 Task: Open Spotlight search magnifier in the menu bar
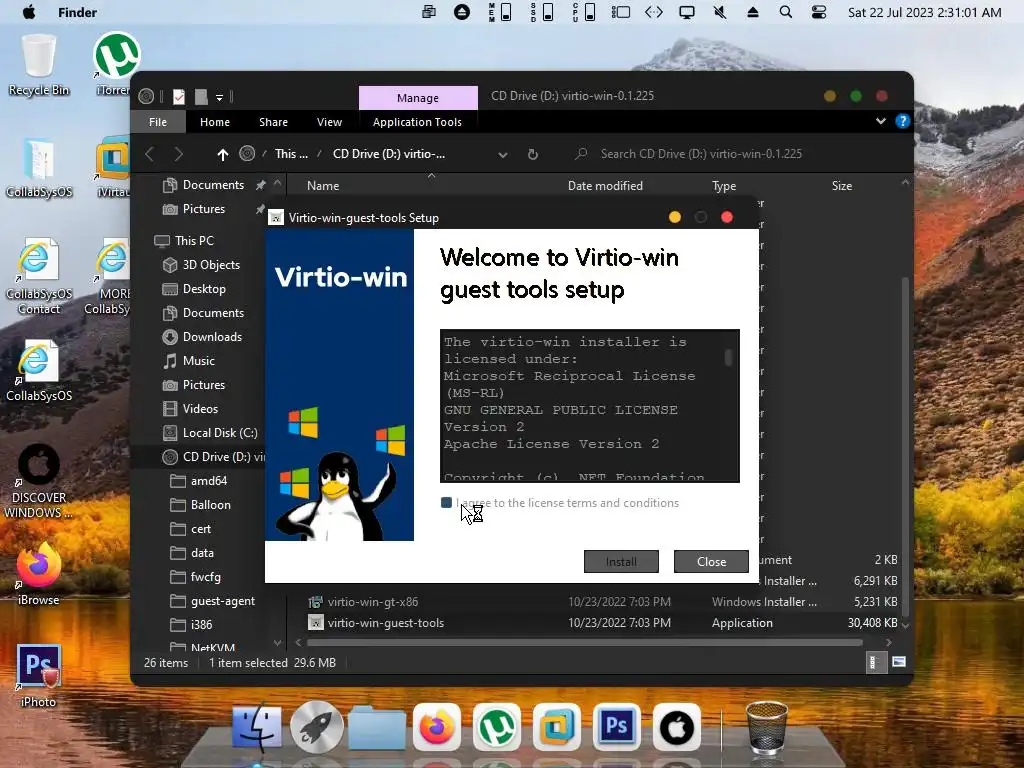coord(786,12)
